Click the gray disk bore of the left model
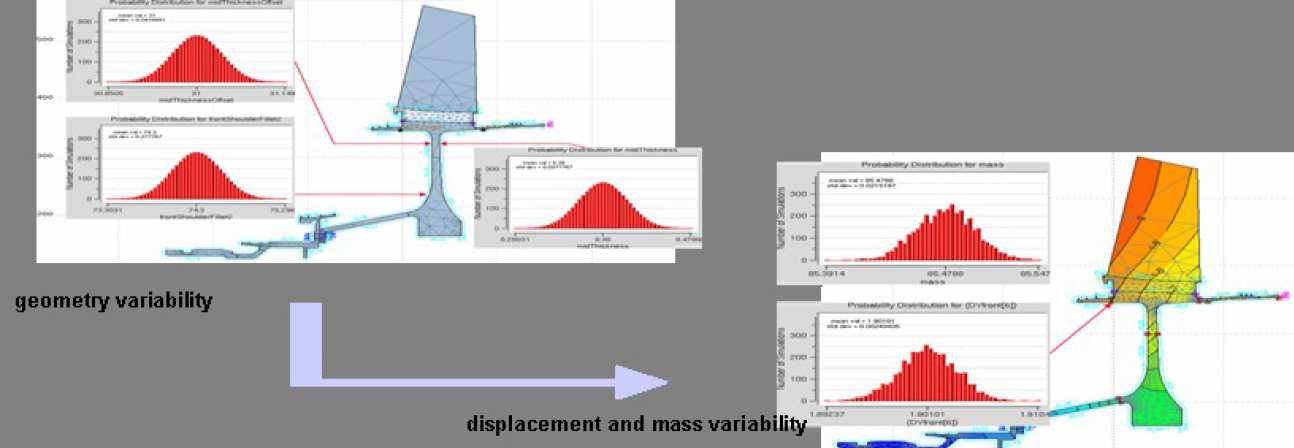This screenshot has height=448, width=1294. [x=438, y=218]
